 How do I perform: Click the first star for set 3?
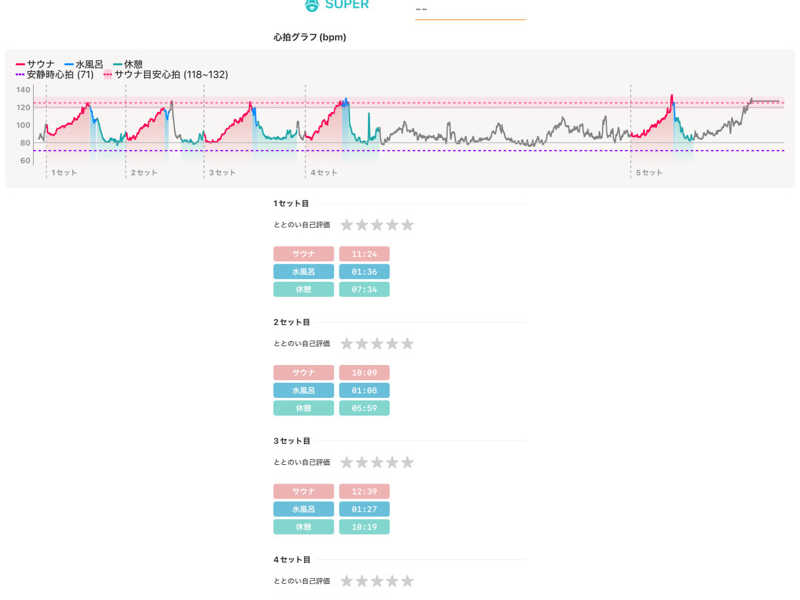pos(347,462)
